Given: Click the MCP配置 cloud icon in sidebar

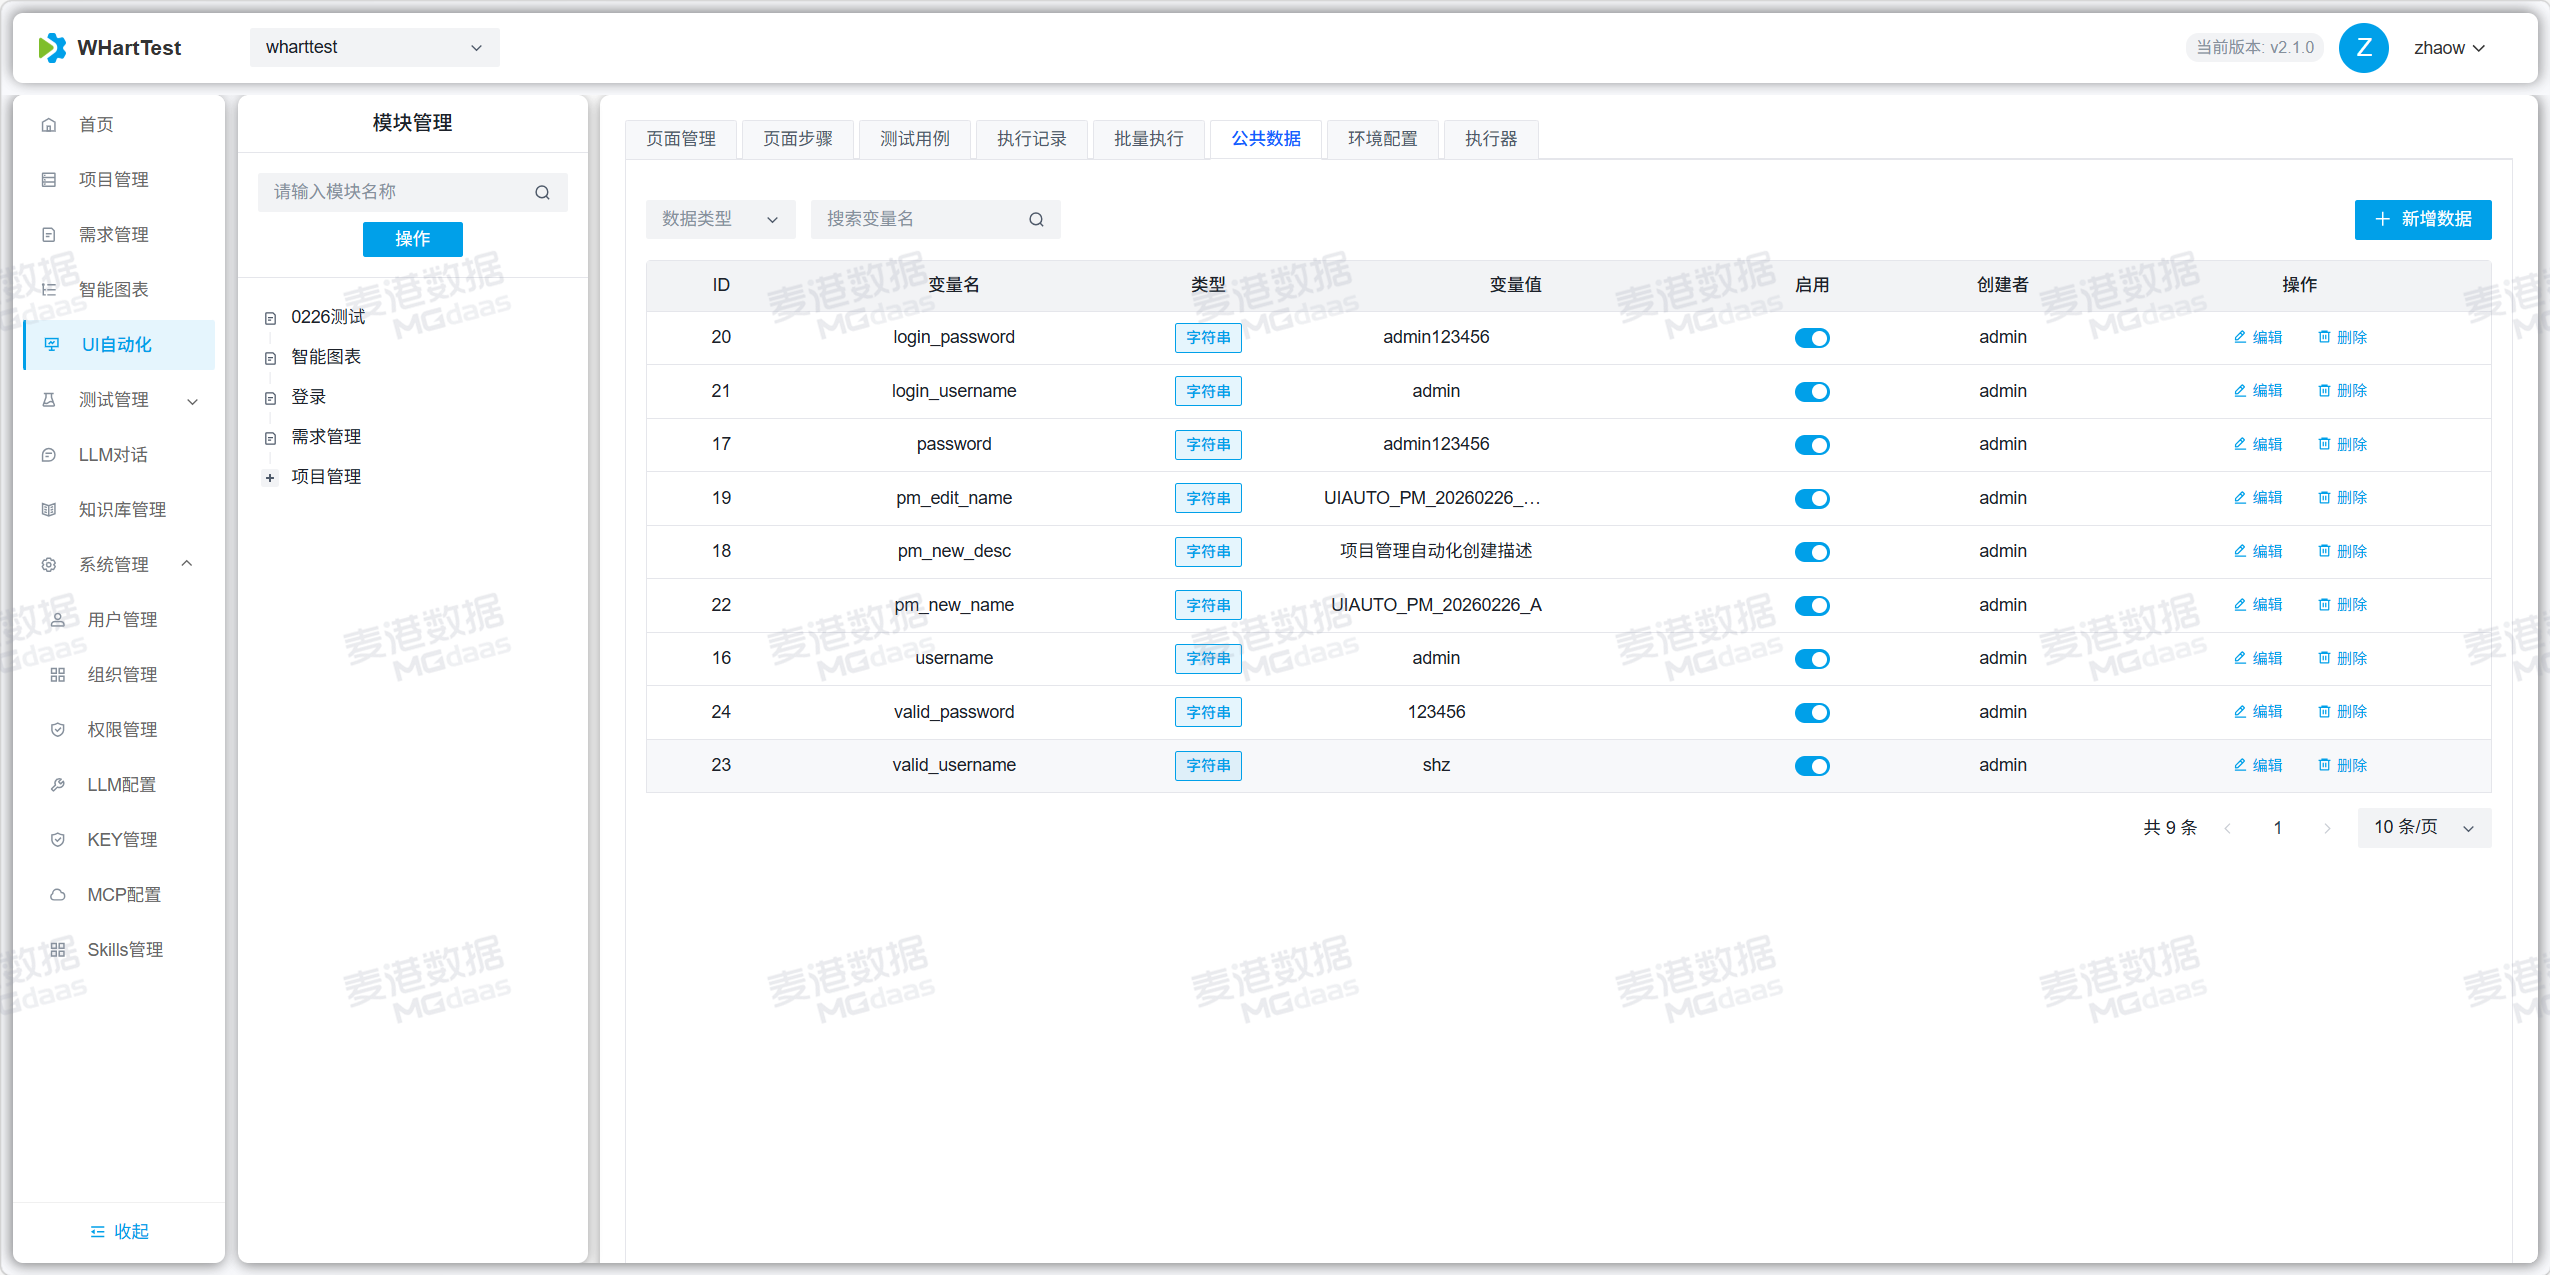Looking at the screenshot, I should pos(58,895).
